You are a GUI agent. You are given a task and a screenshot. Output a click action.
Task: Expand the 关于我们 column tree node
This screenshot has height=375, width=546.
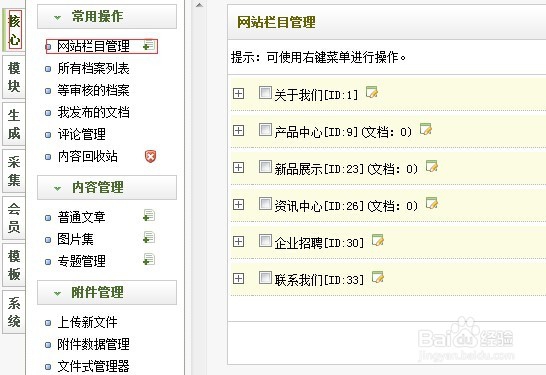pos(238,93)
